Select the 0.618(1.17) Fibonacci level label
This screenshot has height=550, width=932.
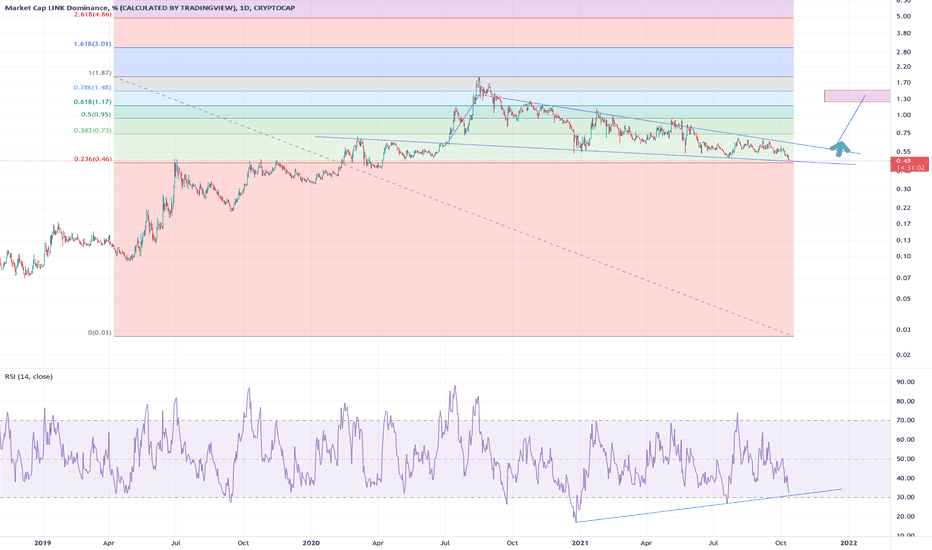point(93,102)
